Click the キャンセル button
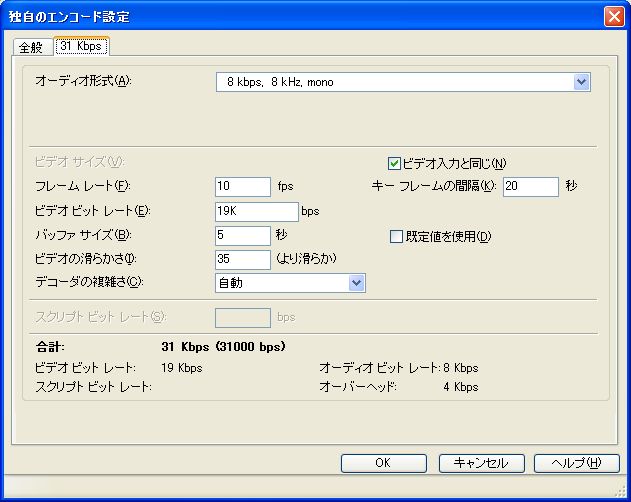631x502 pixels. (481, 463)
